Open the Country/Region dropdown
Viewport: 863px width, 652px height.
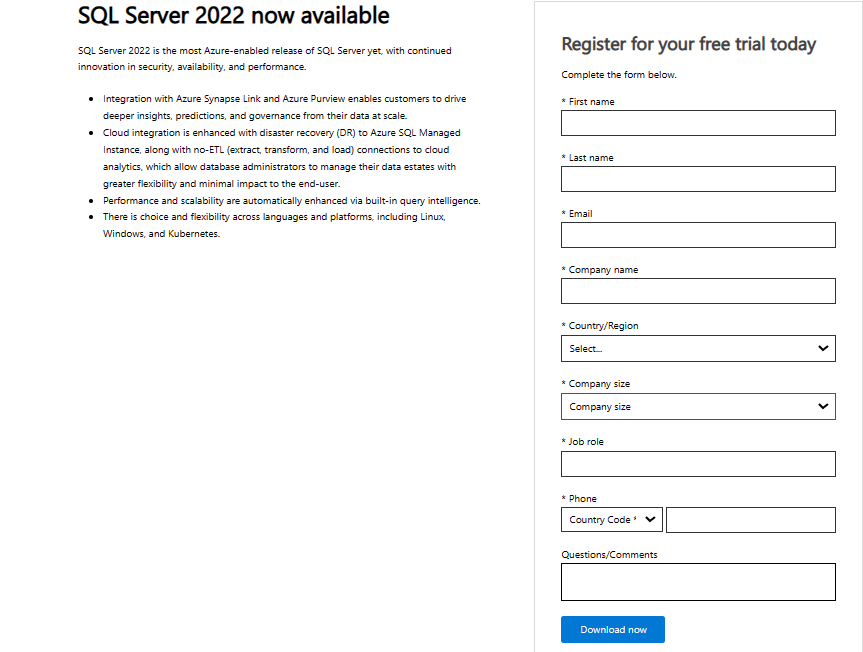click(698, 348)
